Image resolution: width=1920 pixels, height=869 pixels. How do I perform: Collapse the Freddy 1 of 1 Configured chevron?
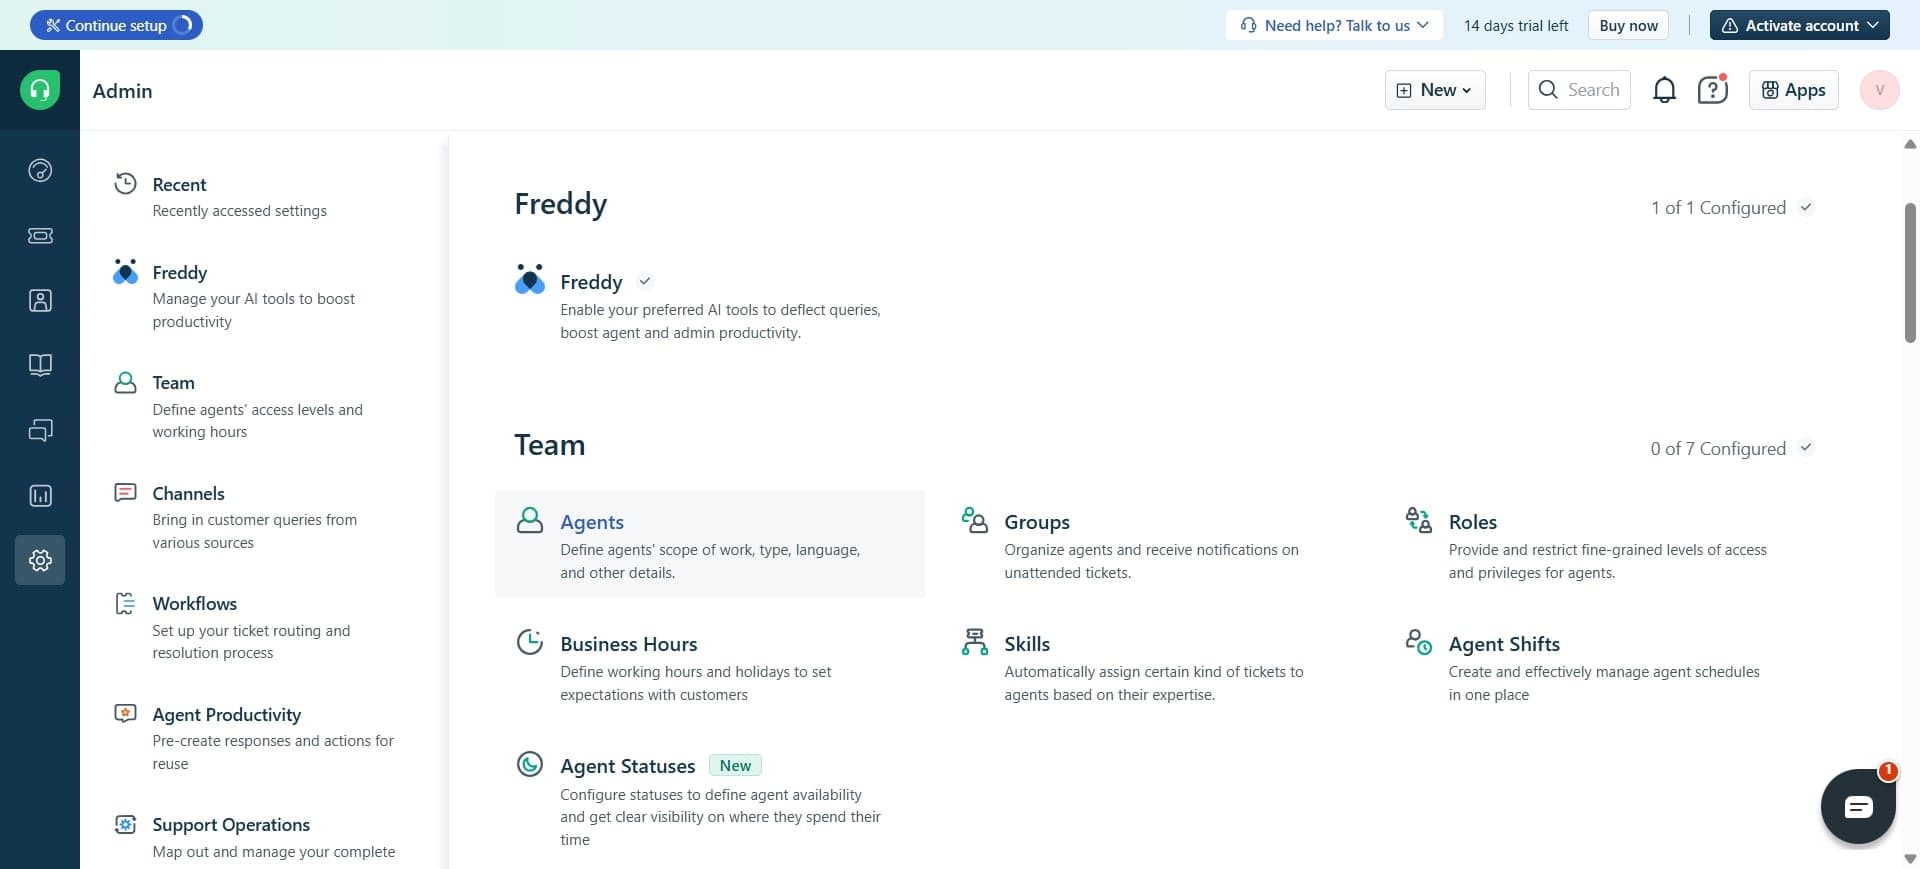pyautogui.click(x=1805, y=207)
